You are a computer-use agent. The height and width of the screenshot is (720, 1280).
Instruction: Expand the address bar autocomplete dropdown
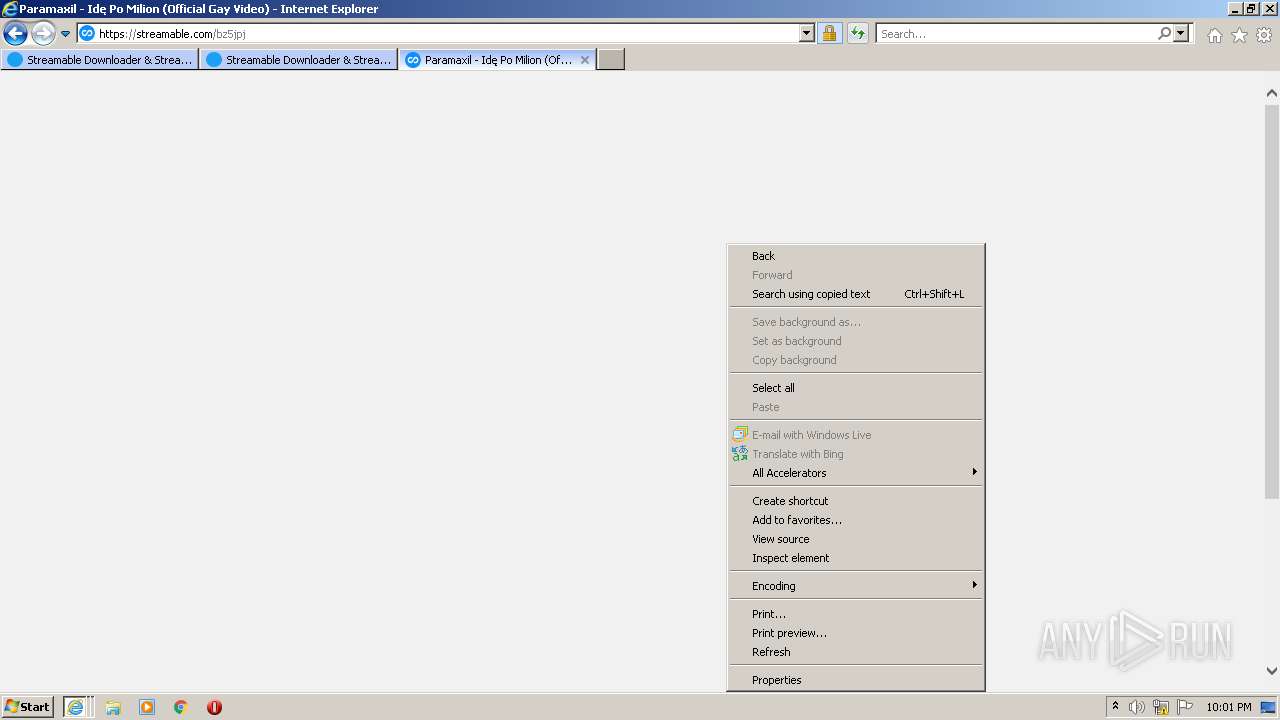pyautogui.click(x=807, y=34)
